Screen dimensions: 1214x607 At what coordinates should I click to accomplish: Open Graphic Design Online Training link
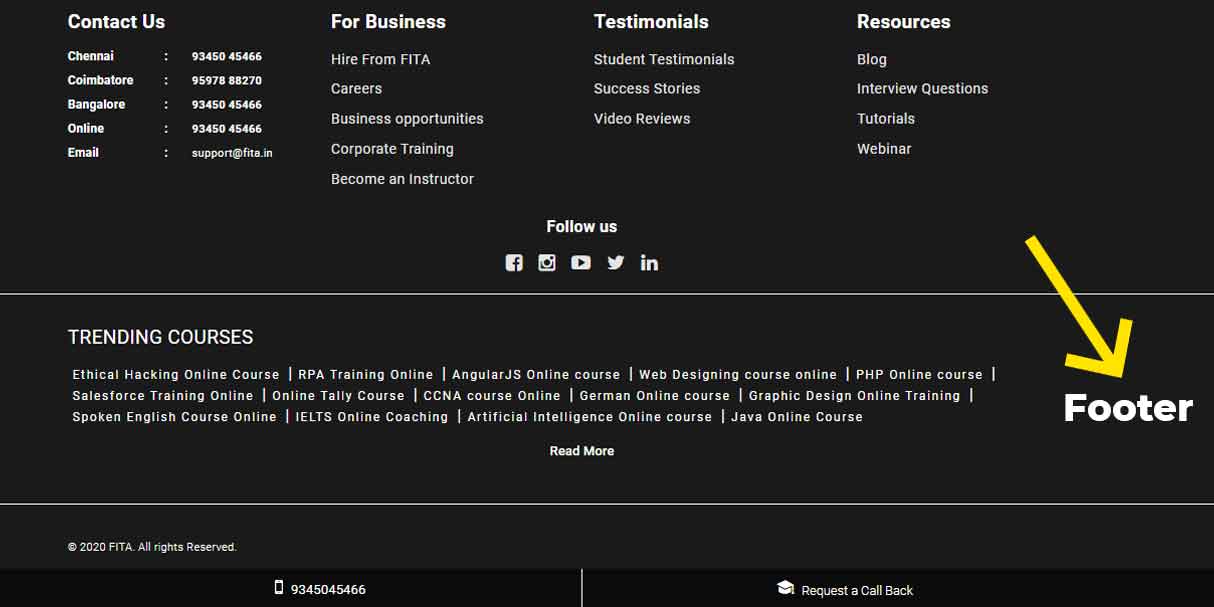click(854, 396)
